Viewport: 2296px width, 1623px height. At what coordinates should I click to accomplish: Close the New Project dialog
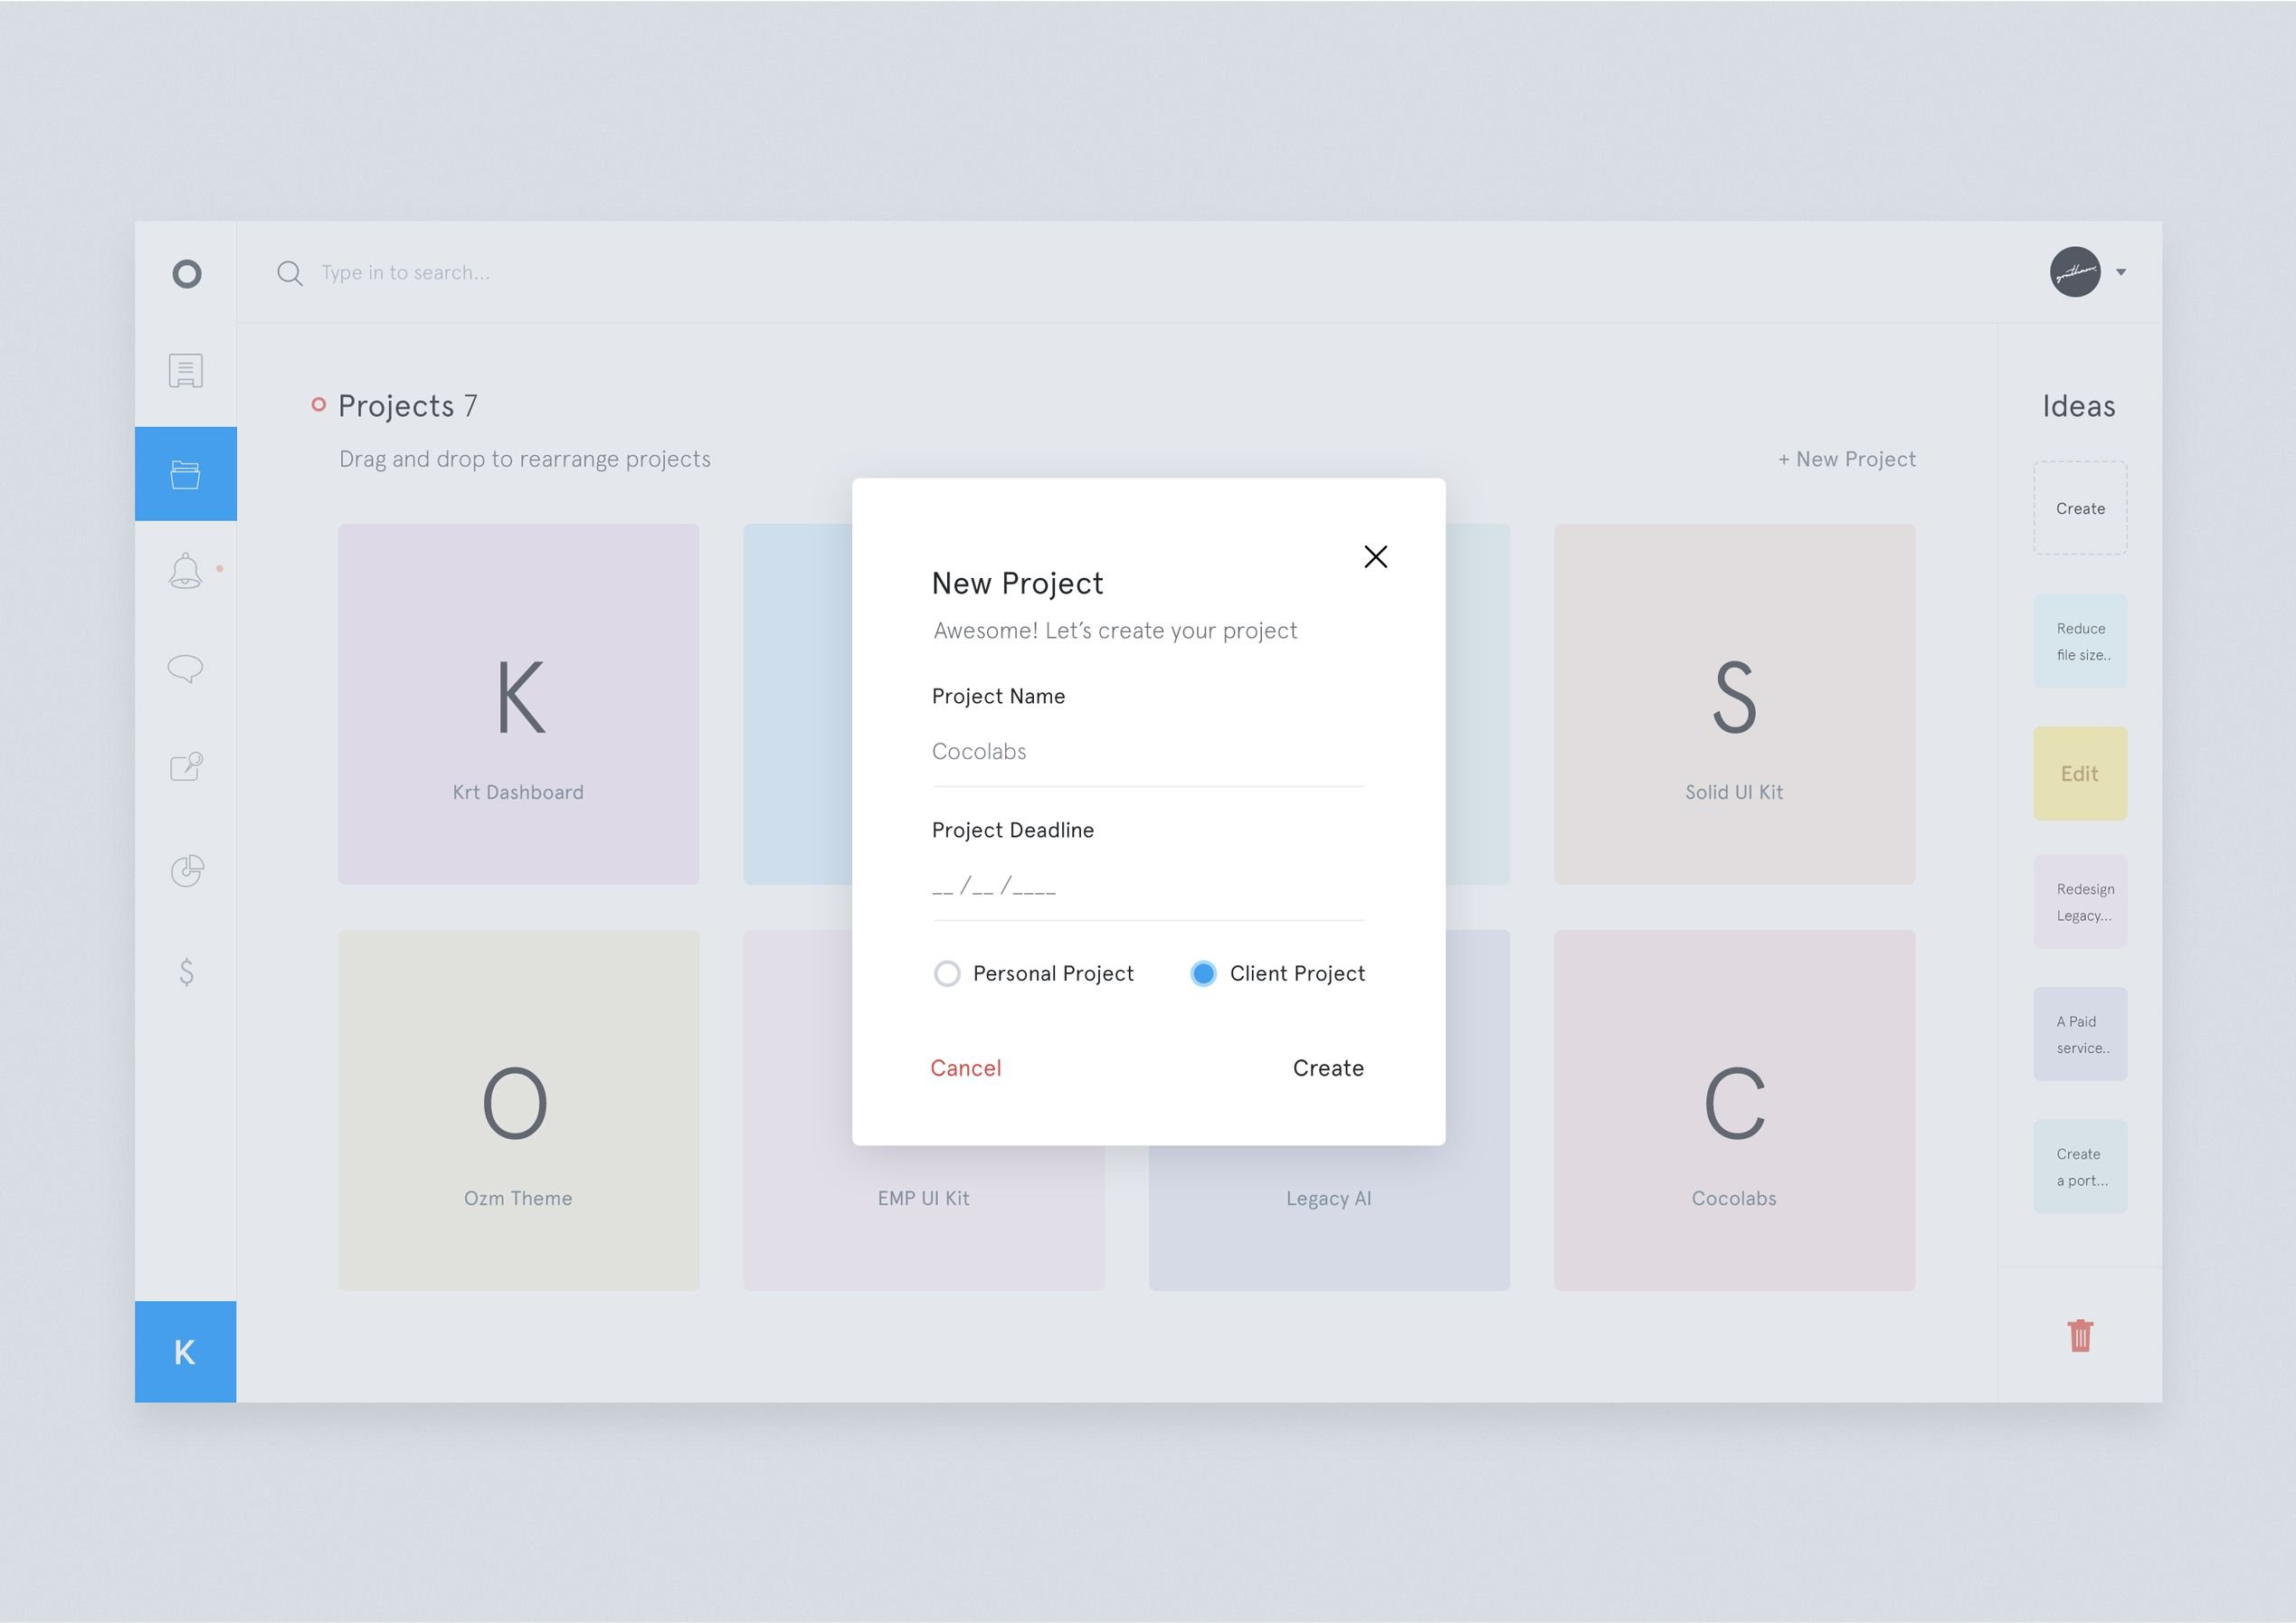(x=1376, y=557)
